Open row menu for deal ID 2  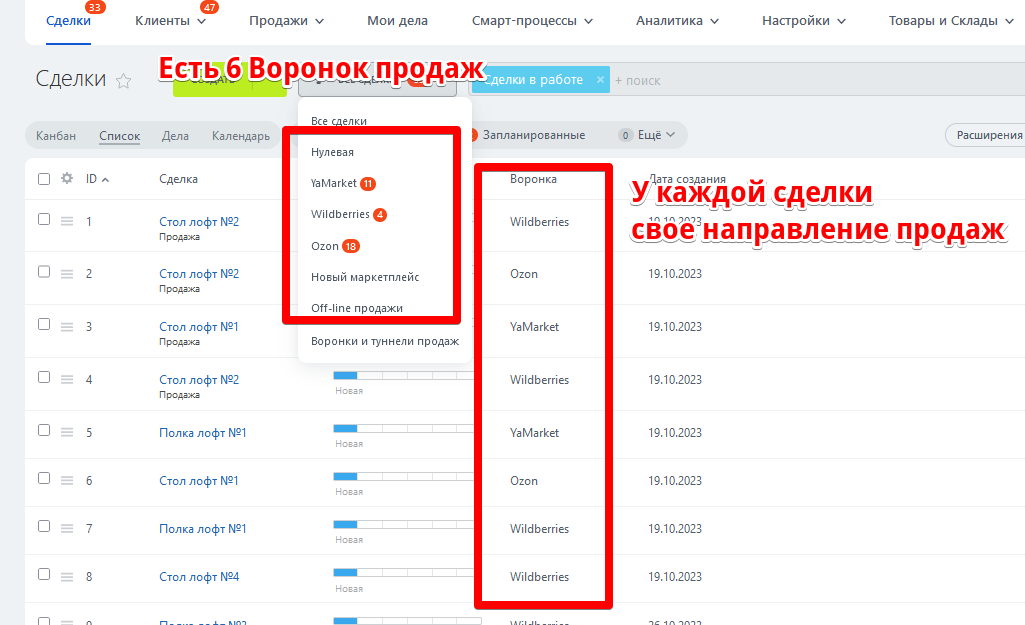67,274
